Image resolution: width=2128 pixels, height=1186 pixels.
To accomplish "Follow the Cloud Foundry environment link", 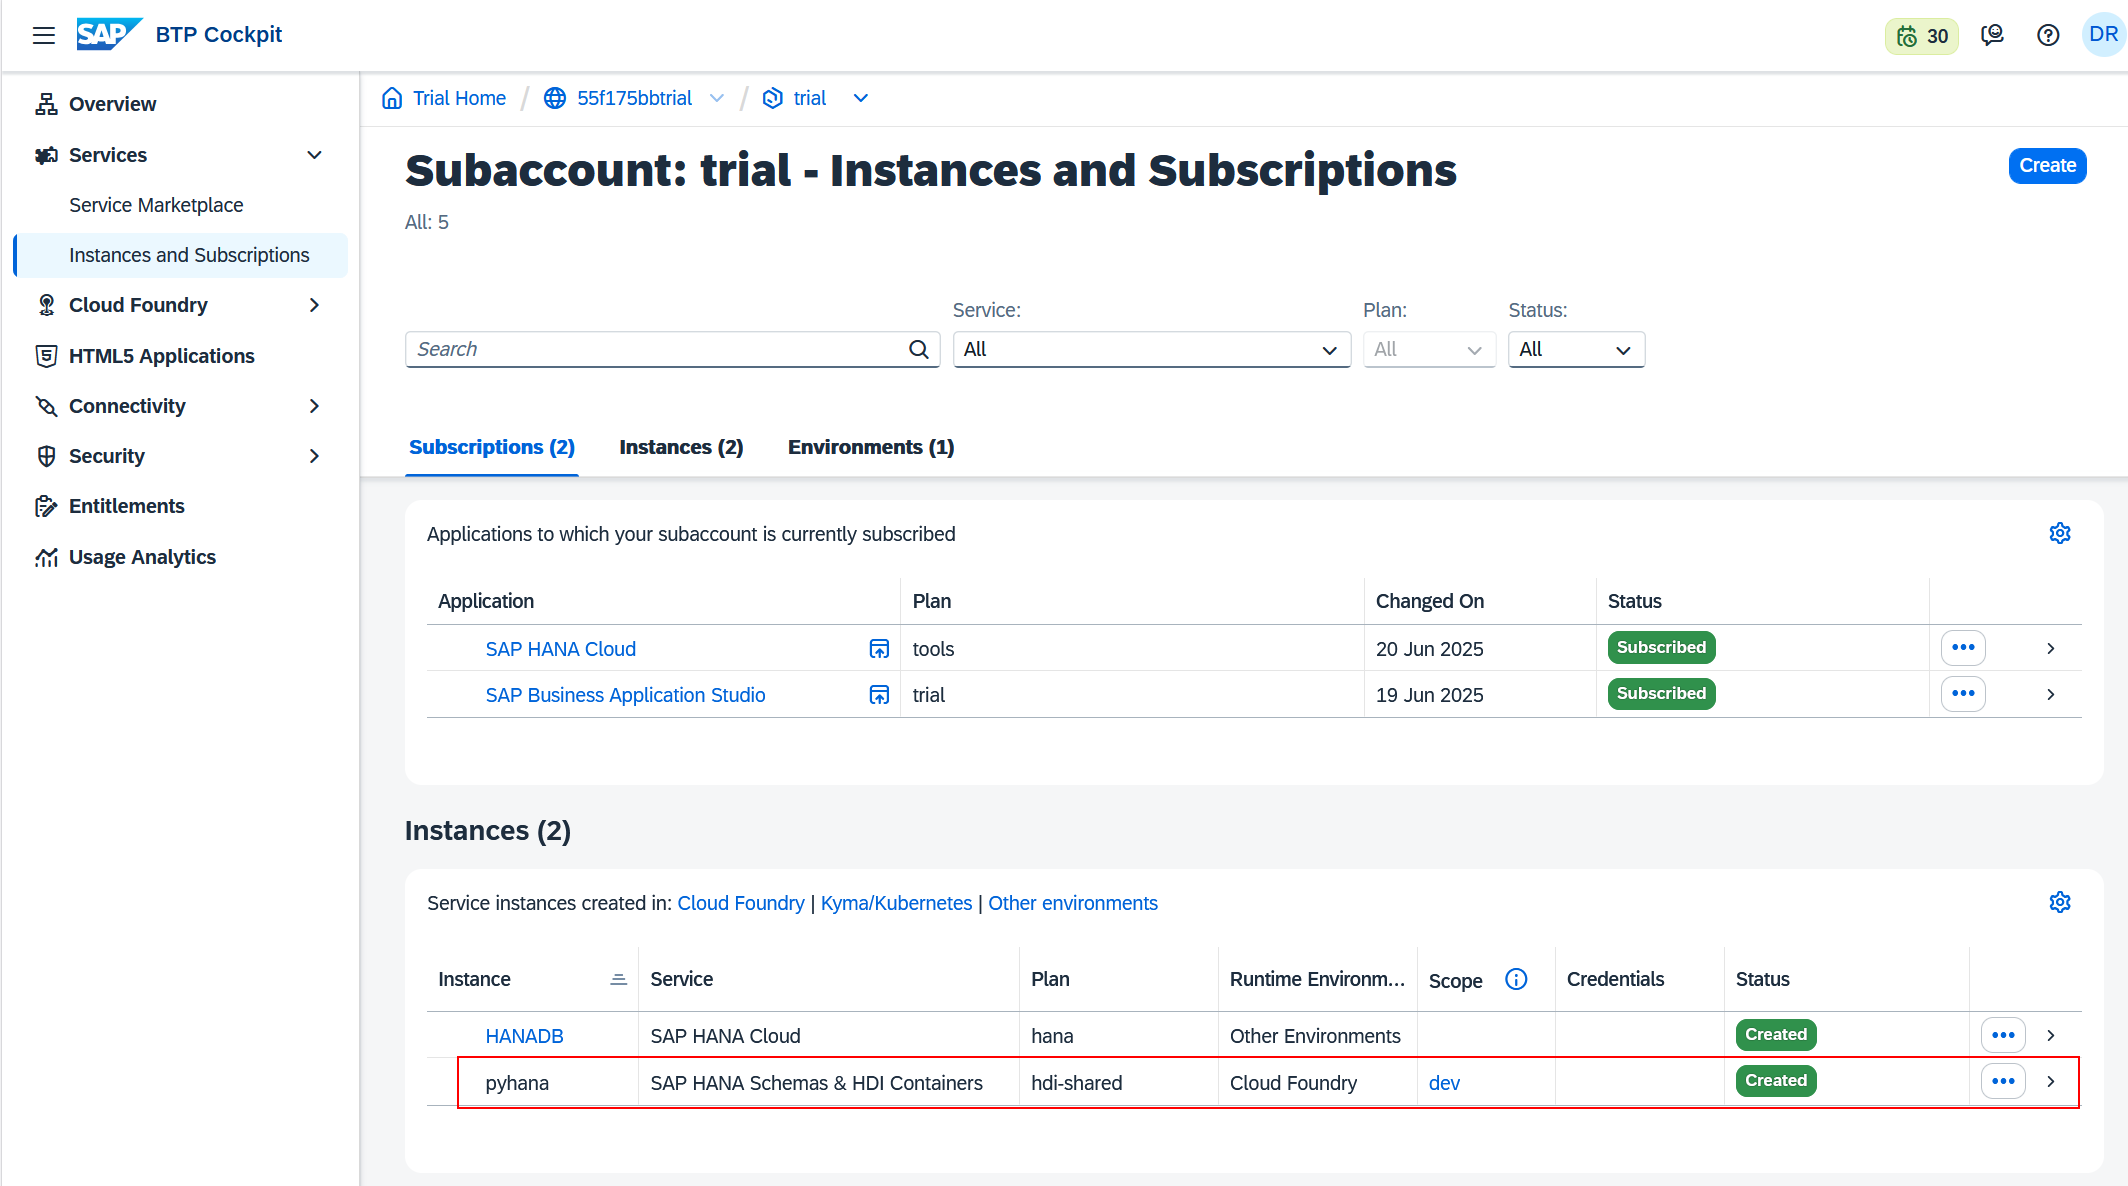I will tap(741, 903).
